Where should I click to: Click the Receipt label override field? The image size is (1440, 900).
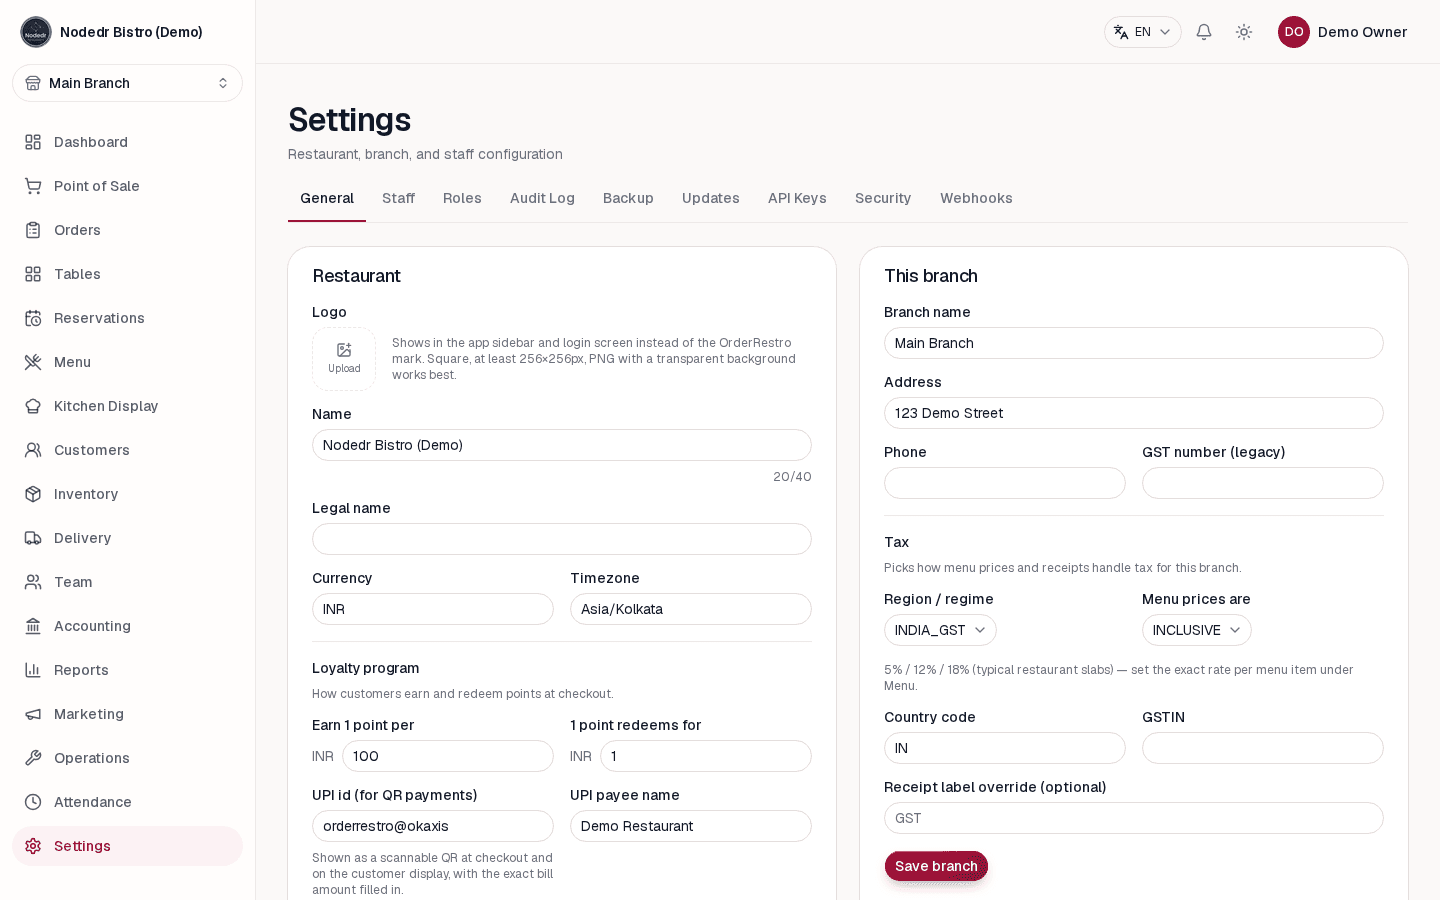(x=1134, y=818)
